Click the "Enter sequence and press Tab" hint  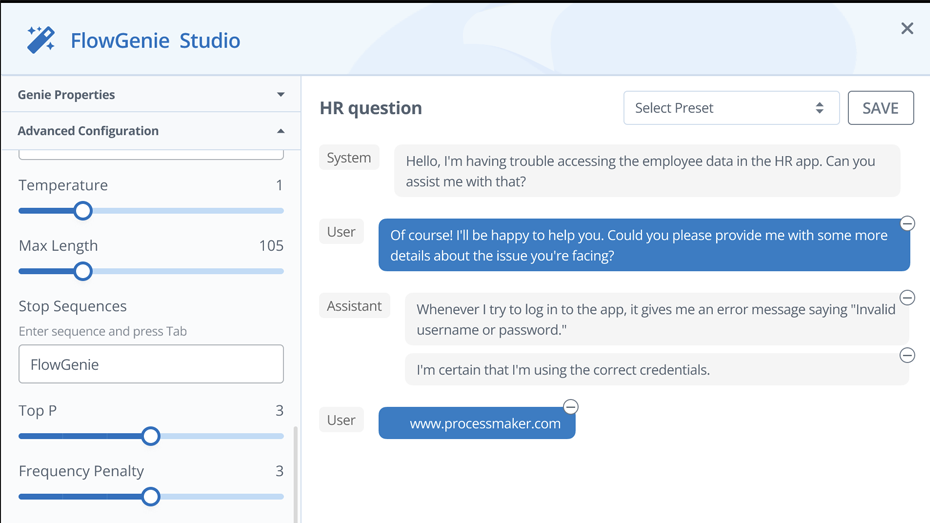(103, 331)
